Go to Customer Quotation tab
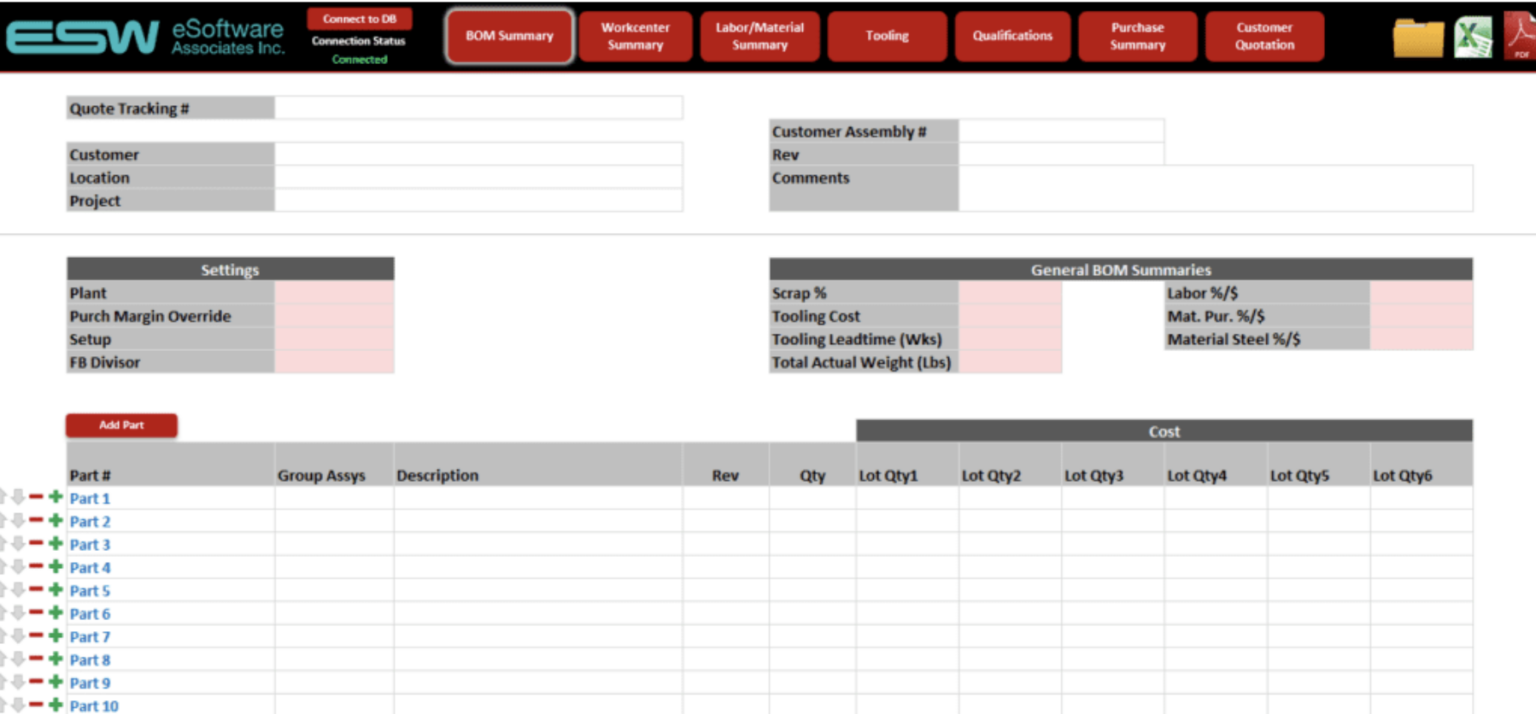Image resolution: width=1536 pixels, height=714 pixels. [x=1264, y=36]
